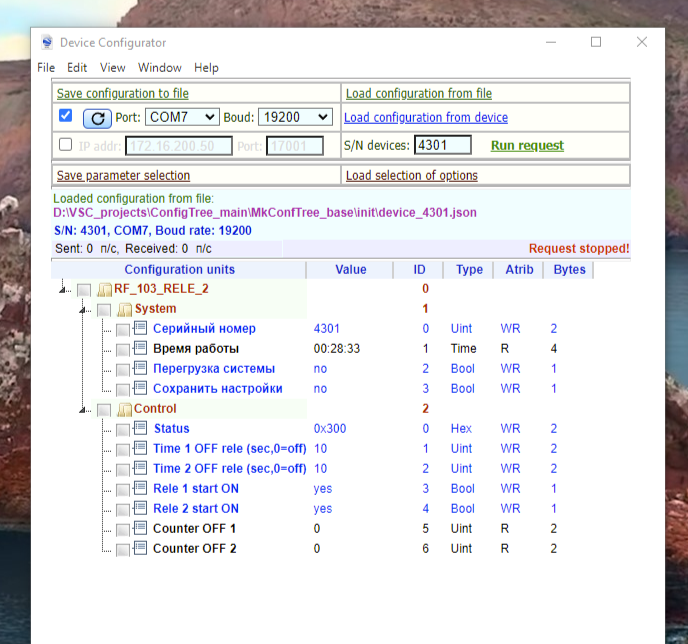Click the S/N devices input field
Image resolution: width=688 pixels, height=644 pixels.
click(443, 145)
